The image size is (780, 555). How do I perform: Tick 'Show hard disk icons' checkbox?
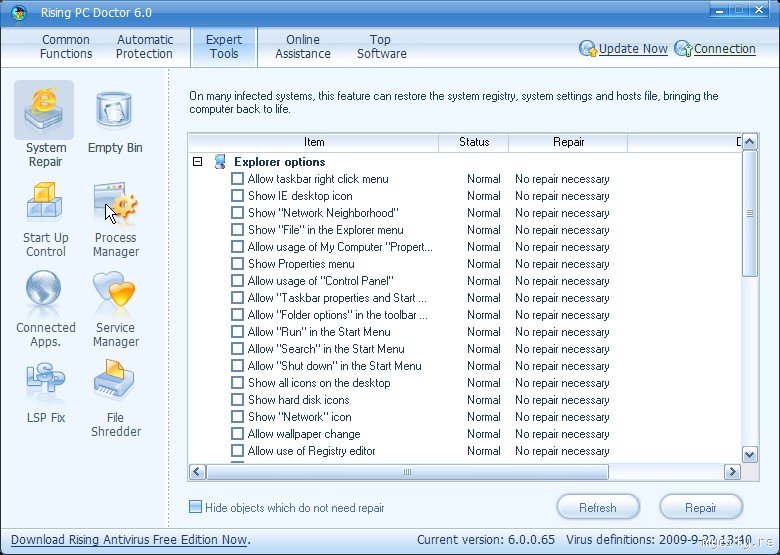click(x=237, y=399)
